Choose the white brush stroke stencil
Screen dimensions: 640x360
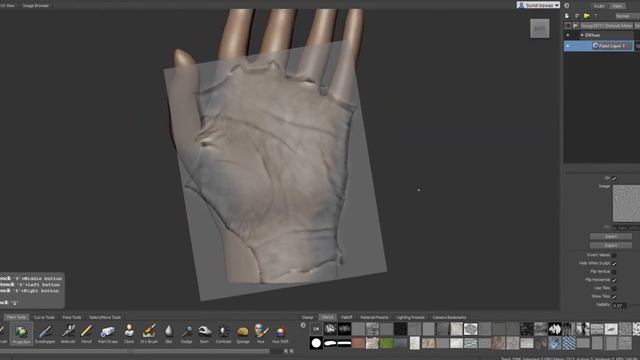click(330, 343)
